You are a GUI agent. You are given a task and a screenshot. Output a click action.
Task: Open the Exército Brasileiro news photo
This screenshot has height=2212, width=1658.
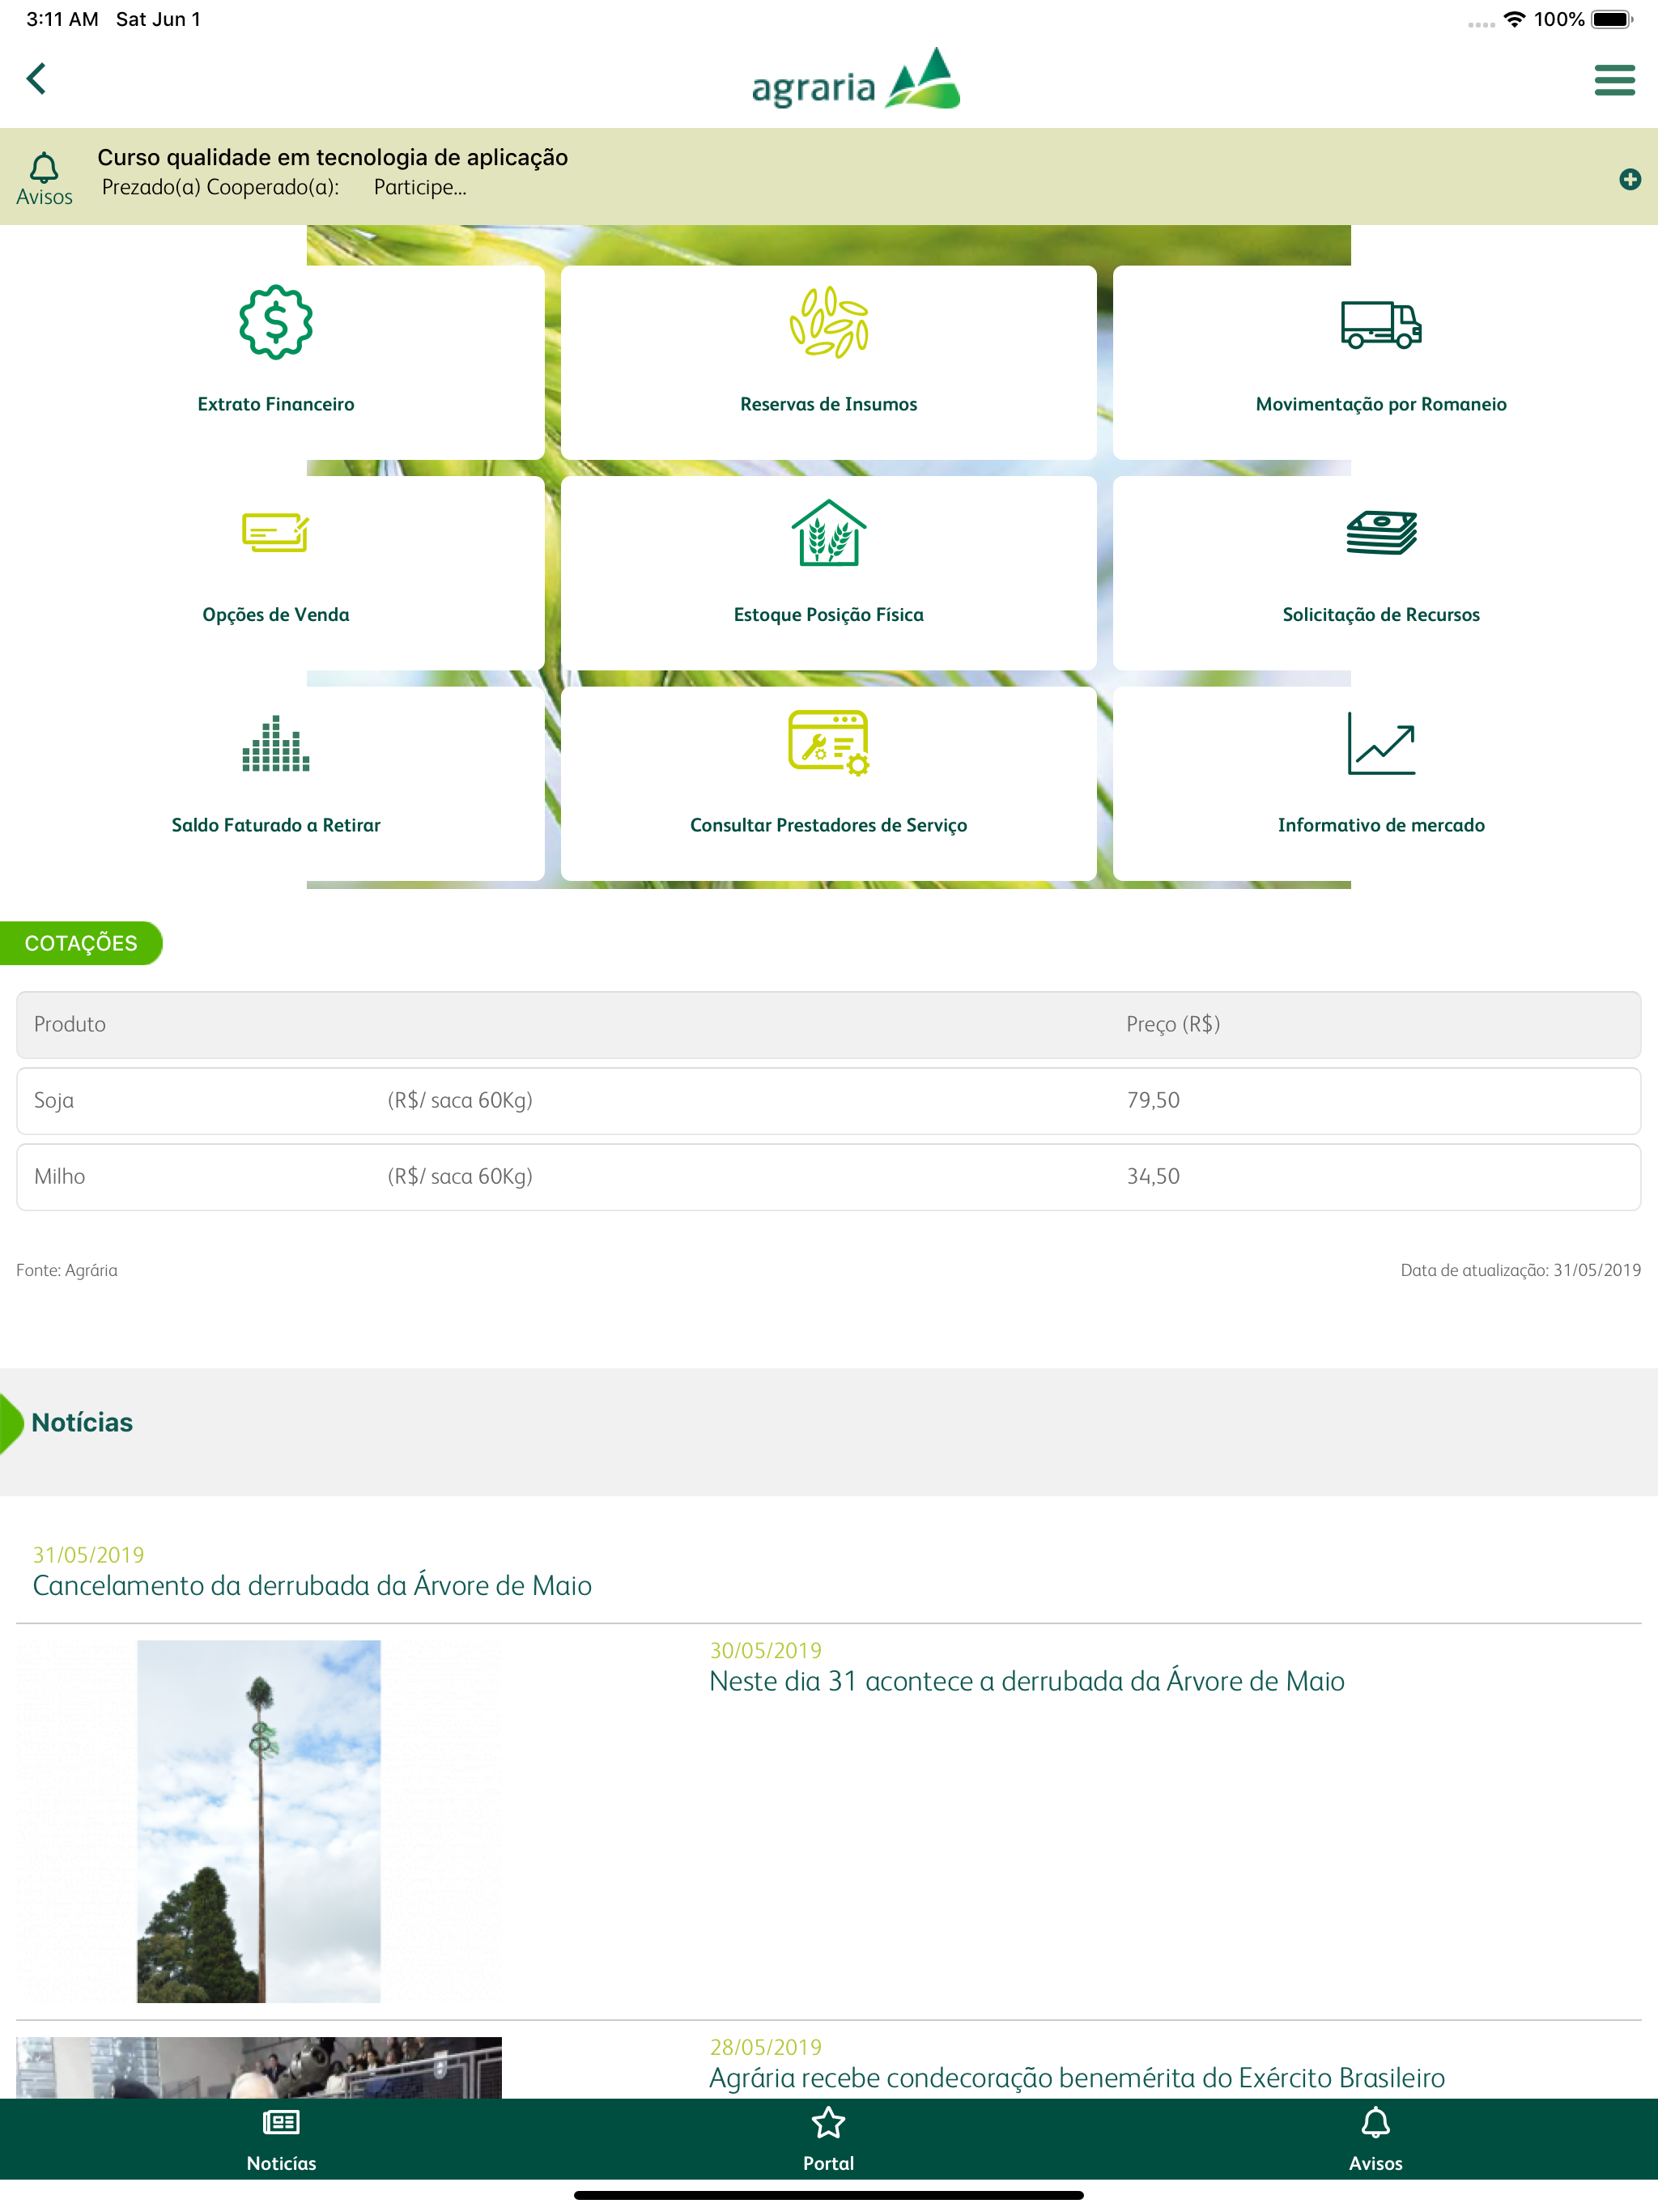[x=259, y=2067]
